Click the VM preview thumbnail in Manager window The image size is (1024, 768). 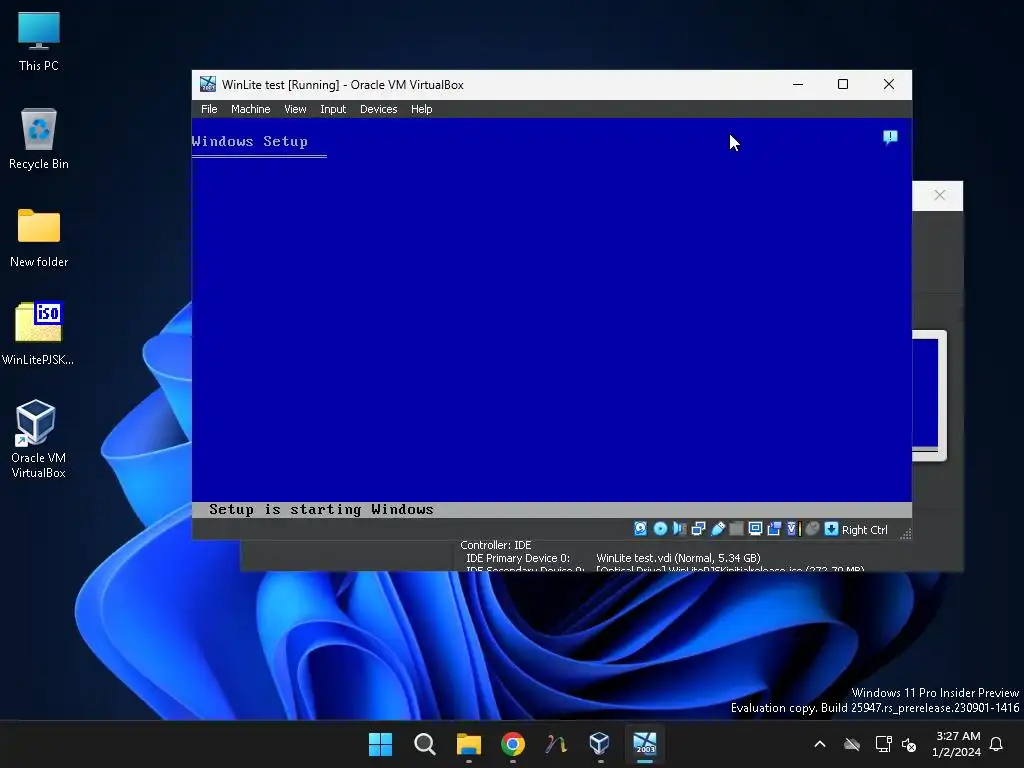point(929,395)
